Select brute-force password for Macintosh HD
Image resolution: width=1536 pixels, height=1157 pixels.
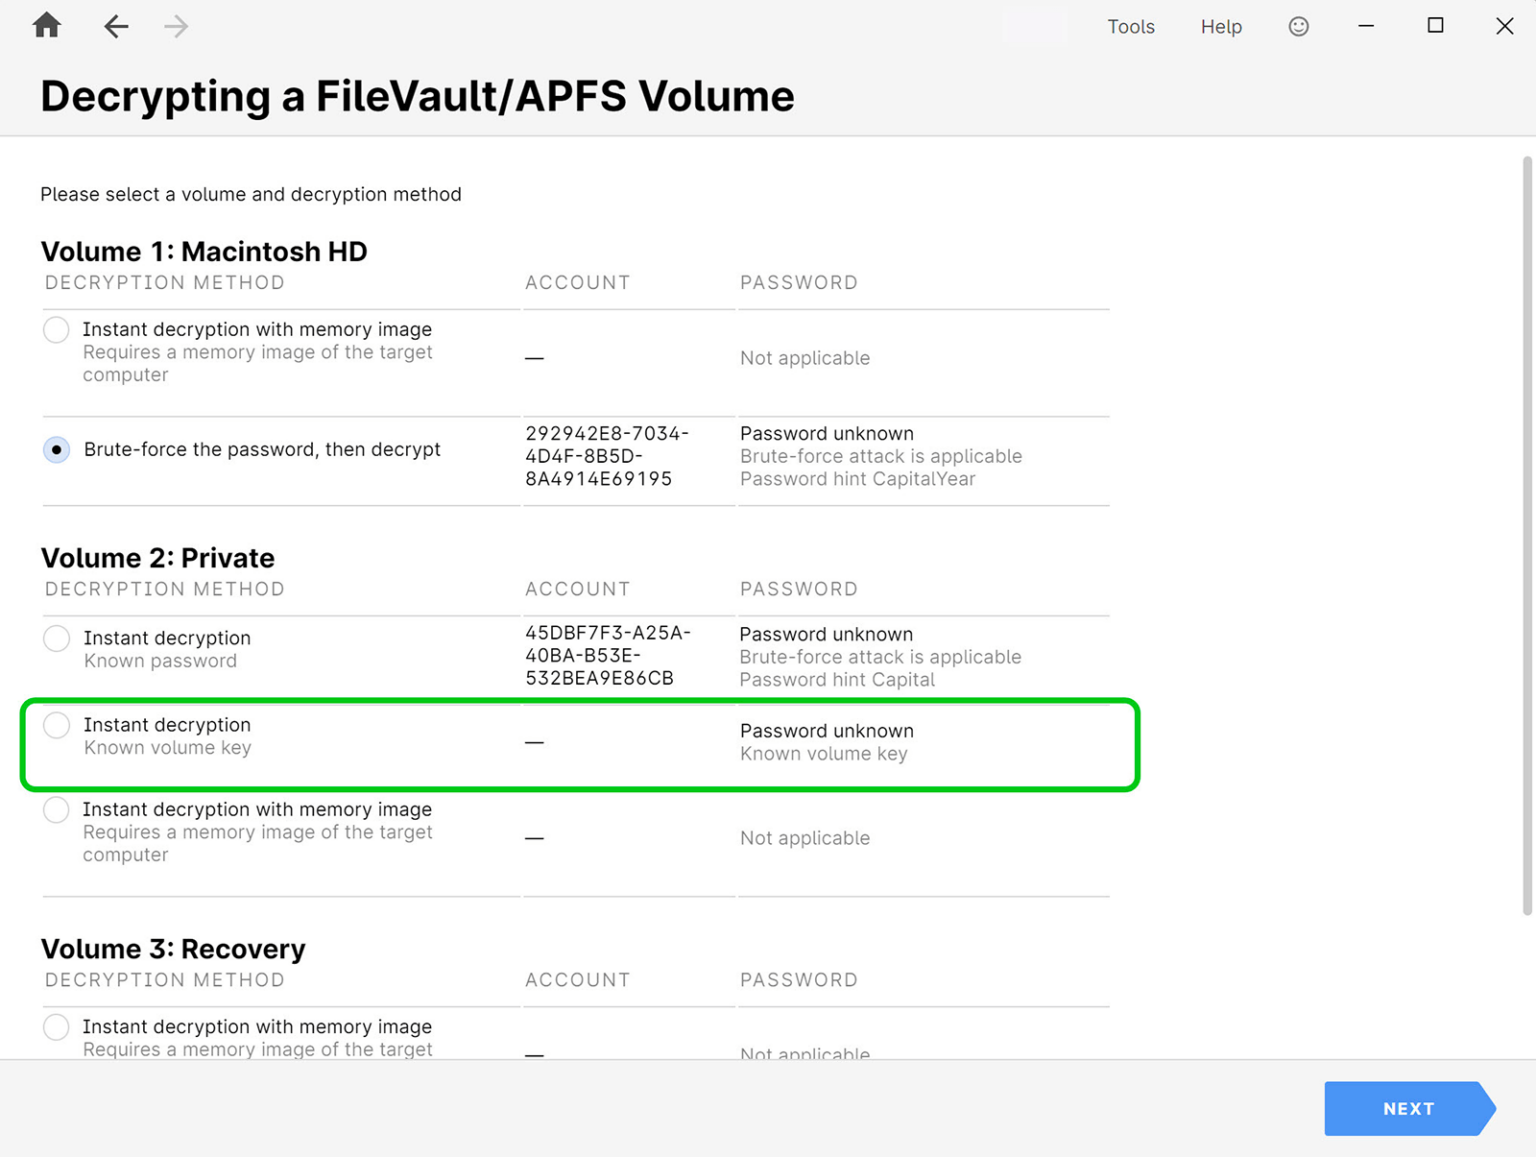pyautogui.click(x=56, y=449)
